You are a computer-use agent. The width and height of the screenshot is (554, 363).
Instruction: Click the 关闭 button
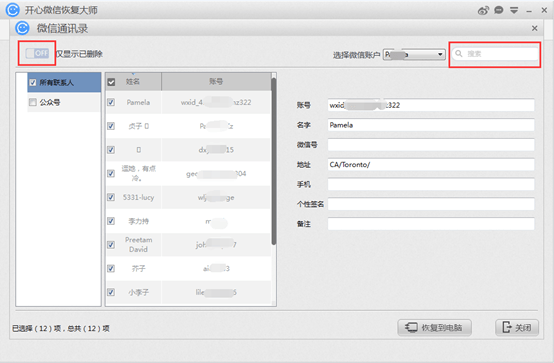pos(517,327)
